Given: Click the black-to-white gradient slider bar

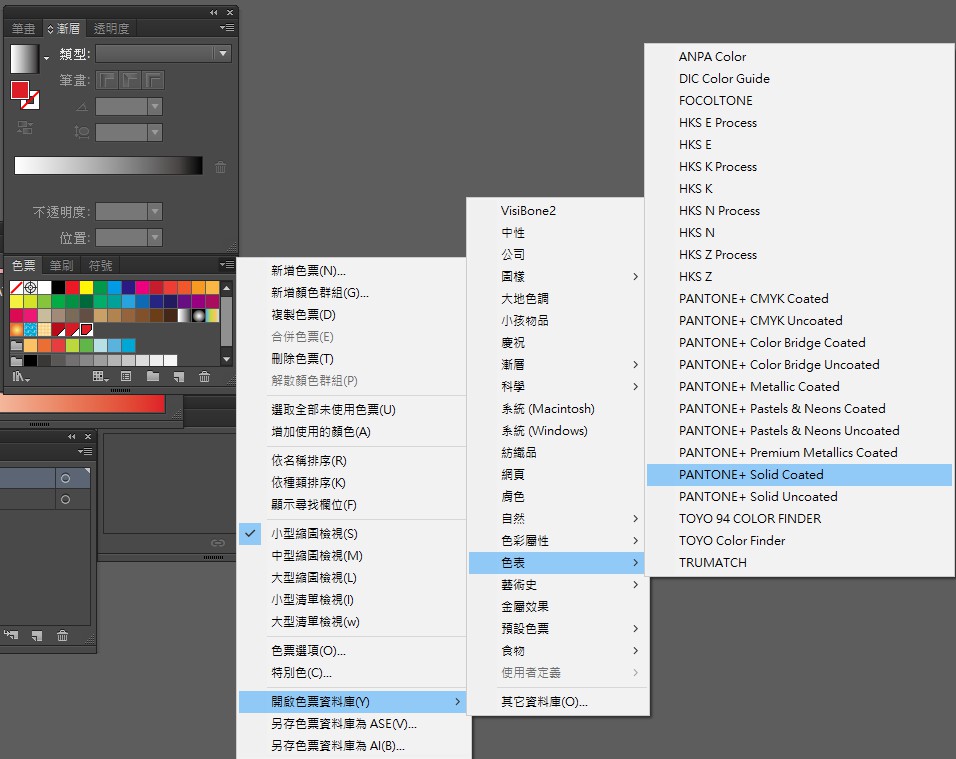Looking at the screenshot, I should pos(109,165).
